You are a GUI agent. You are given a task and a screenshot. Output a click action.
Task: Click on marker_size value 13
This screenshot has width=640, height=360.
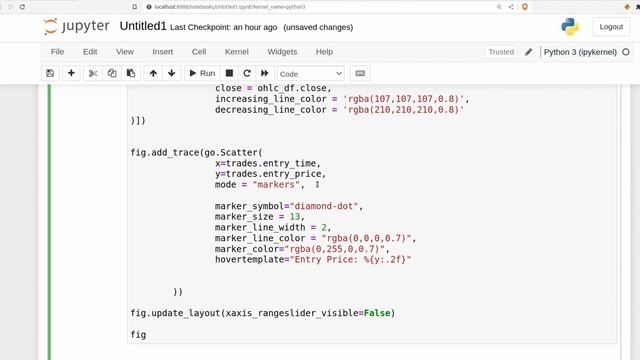[x=295, y=217]
